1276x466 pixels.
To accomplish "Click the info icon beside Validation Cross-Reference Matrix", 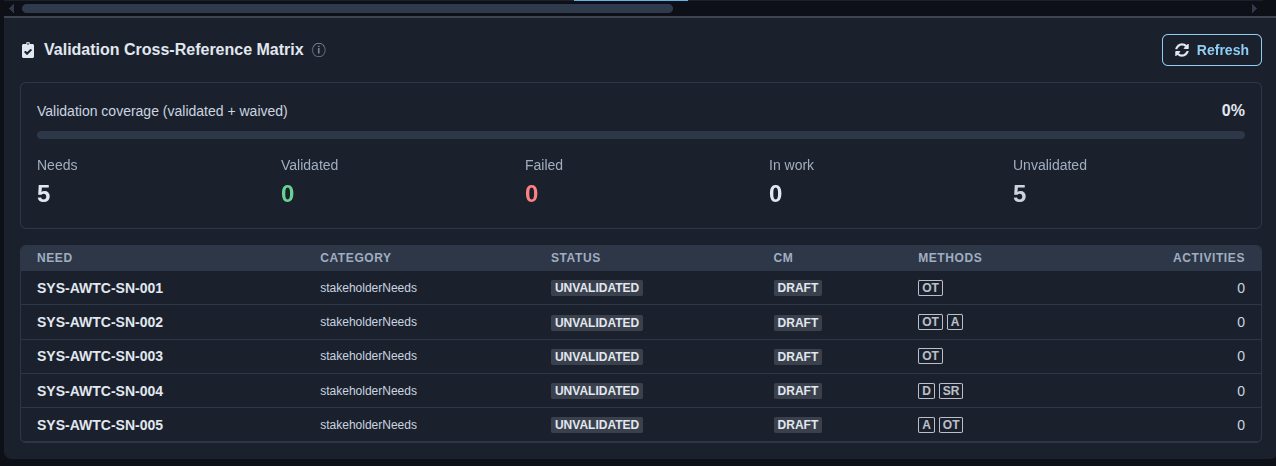I will click(319, 50).
